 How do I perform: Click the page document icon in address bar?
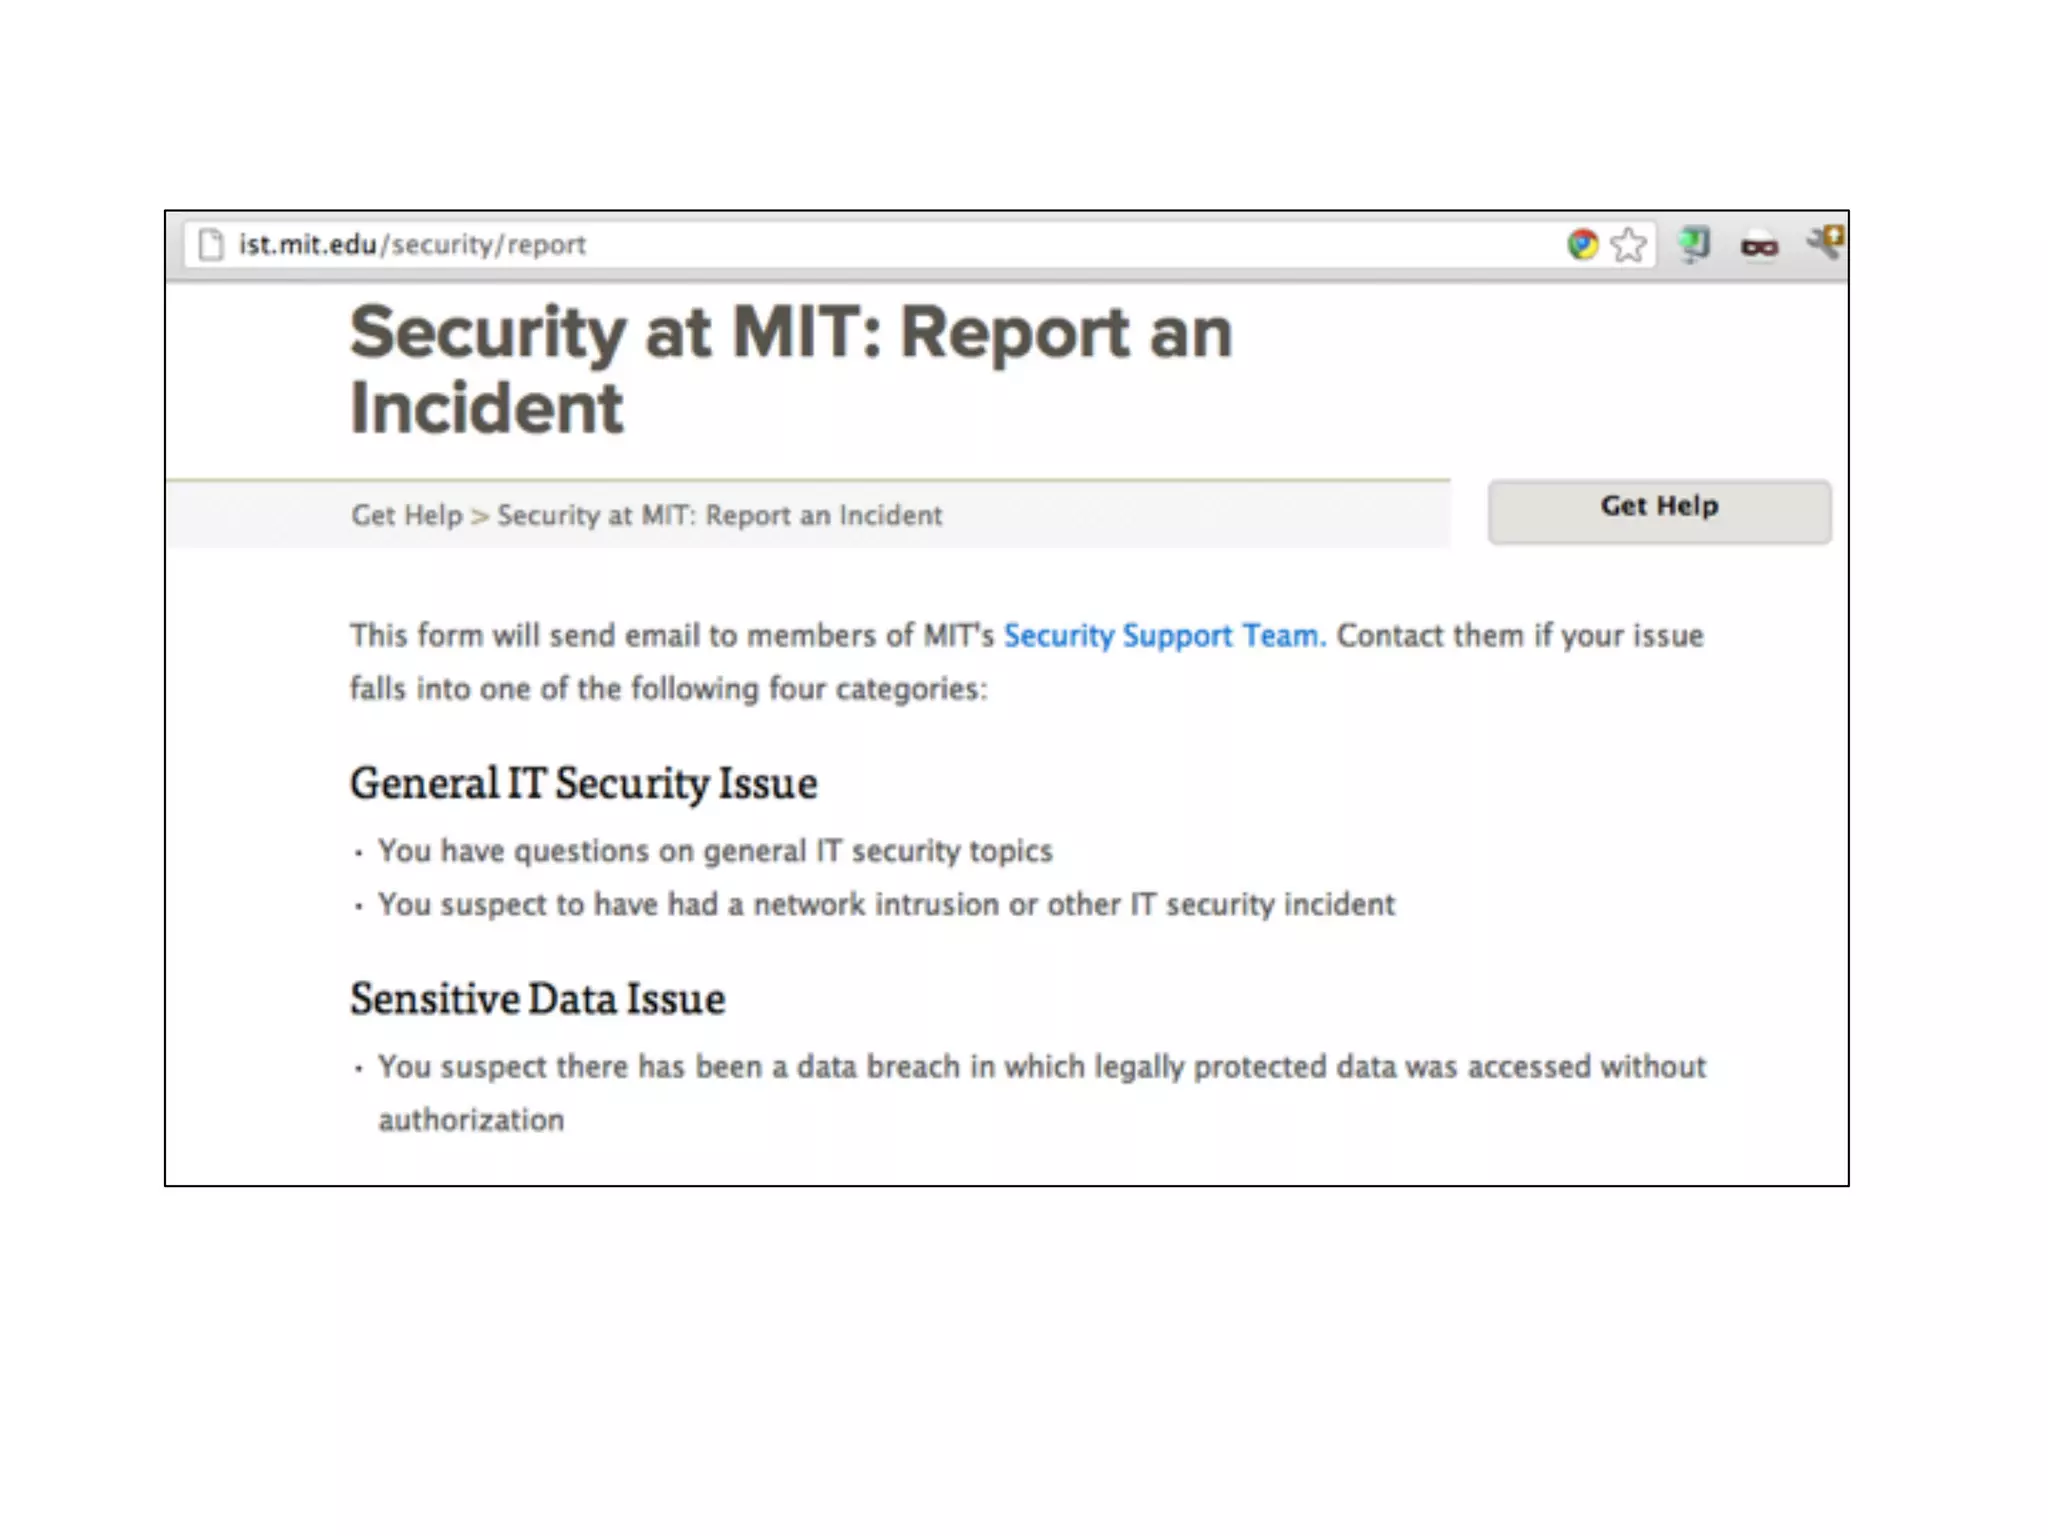coord(210,244)
